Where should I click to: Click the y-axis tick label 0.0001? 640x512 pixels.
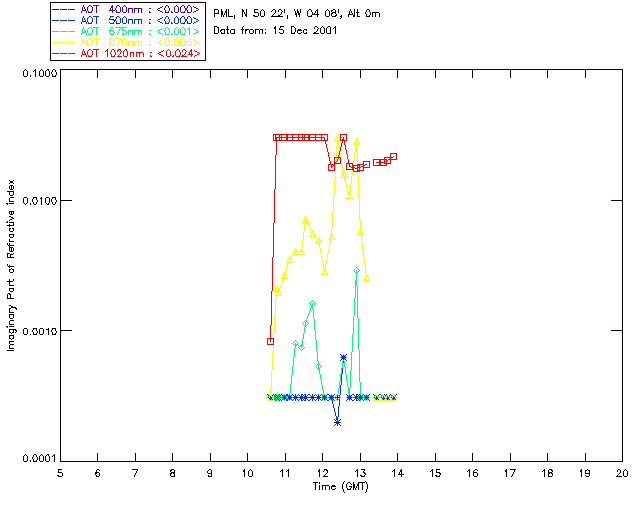coord(39,459)
